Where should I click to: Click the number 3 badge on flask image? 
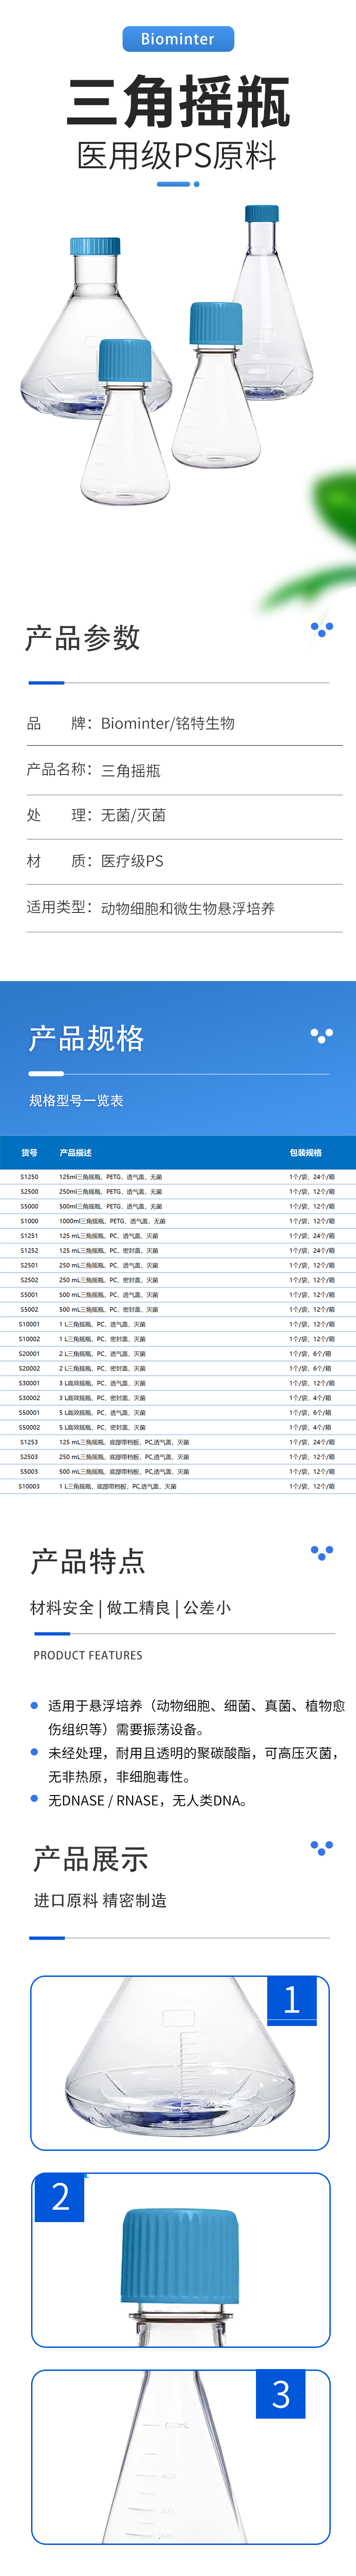point(281,2394)
